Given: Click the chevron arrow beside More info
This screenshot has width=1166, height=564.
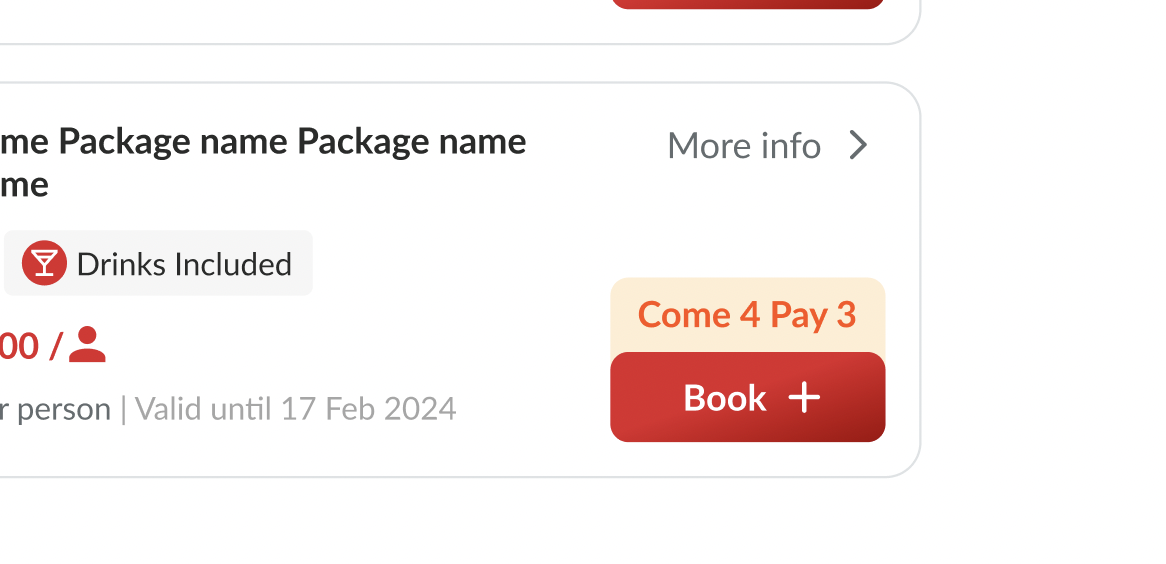Looking at the screenshot, I should pos(858,146).
